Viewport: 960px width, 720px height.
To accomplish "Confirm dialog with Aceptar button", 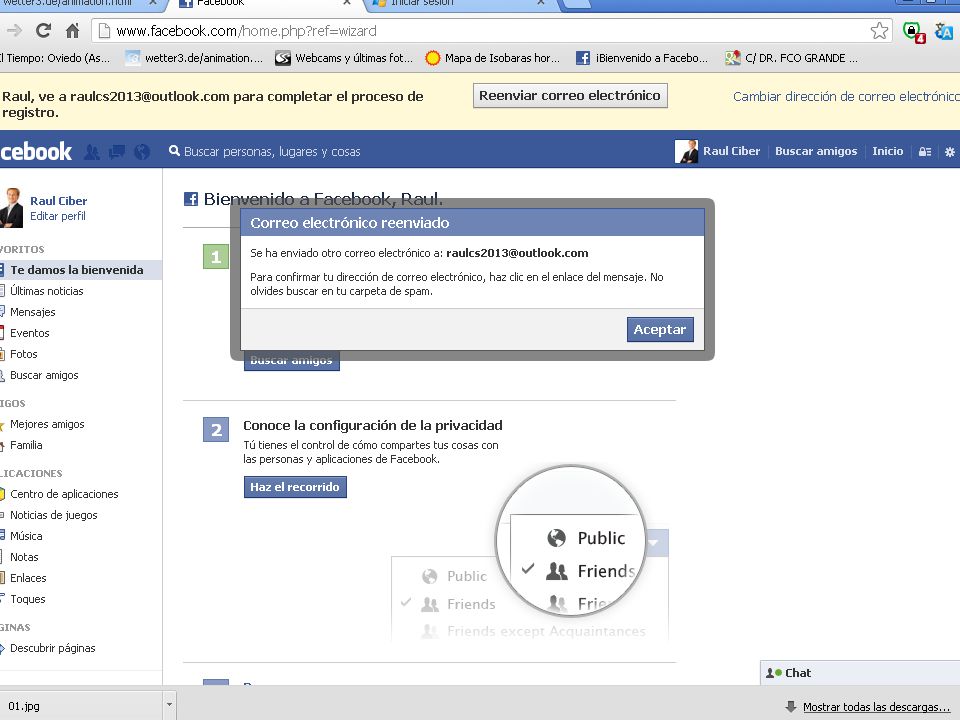I will [660, 329].
